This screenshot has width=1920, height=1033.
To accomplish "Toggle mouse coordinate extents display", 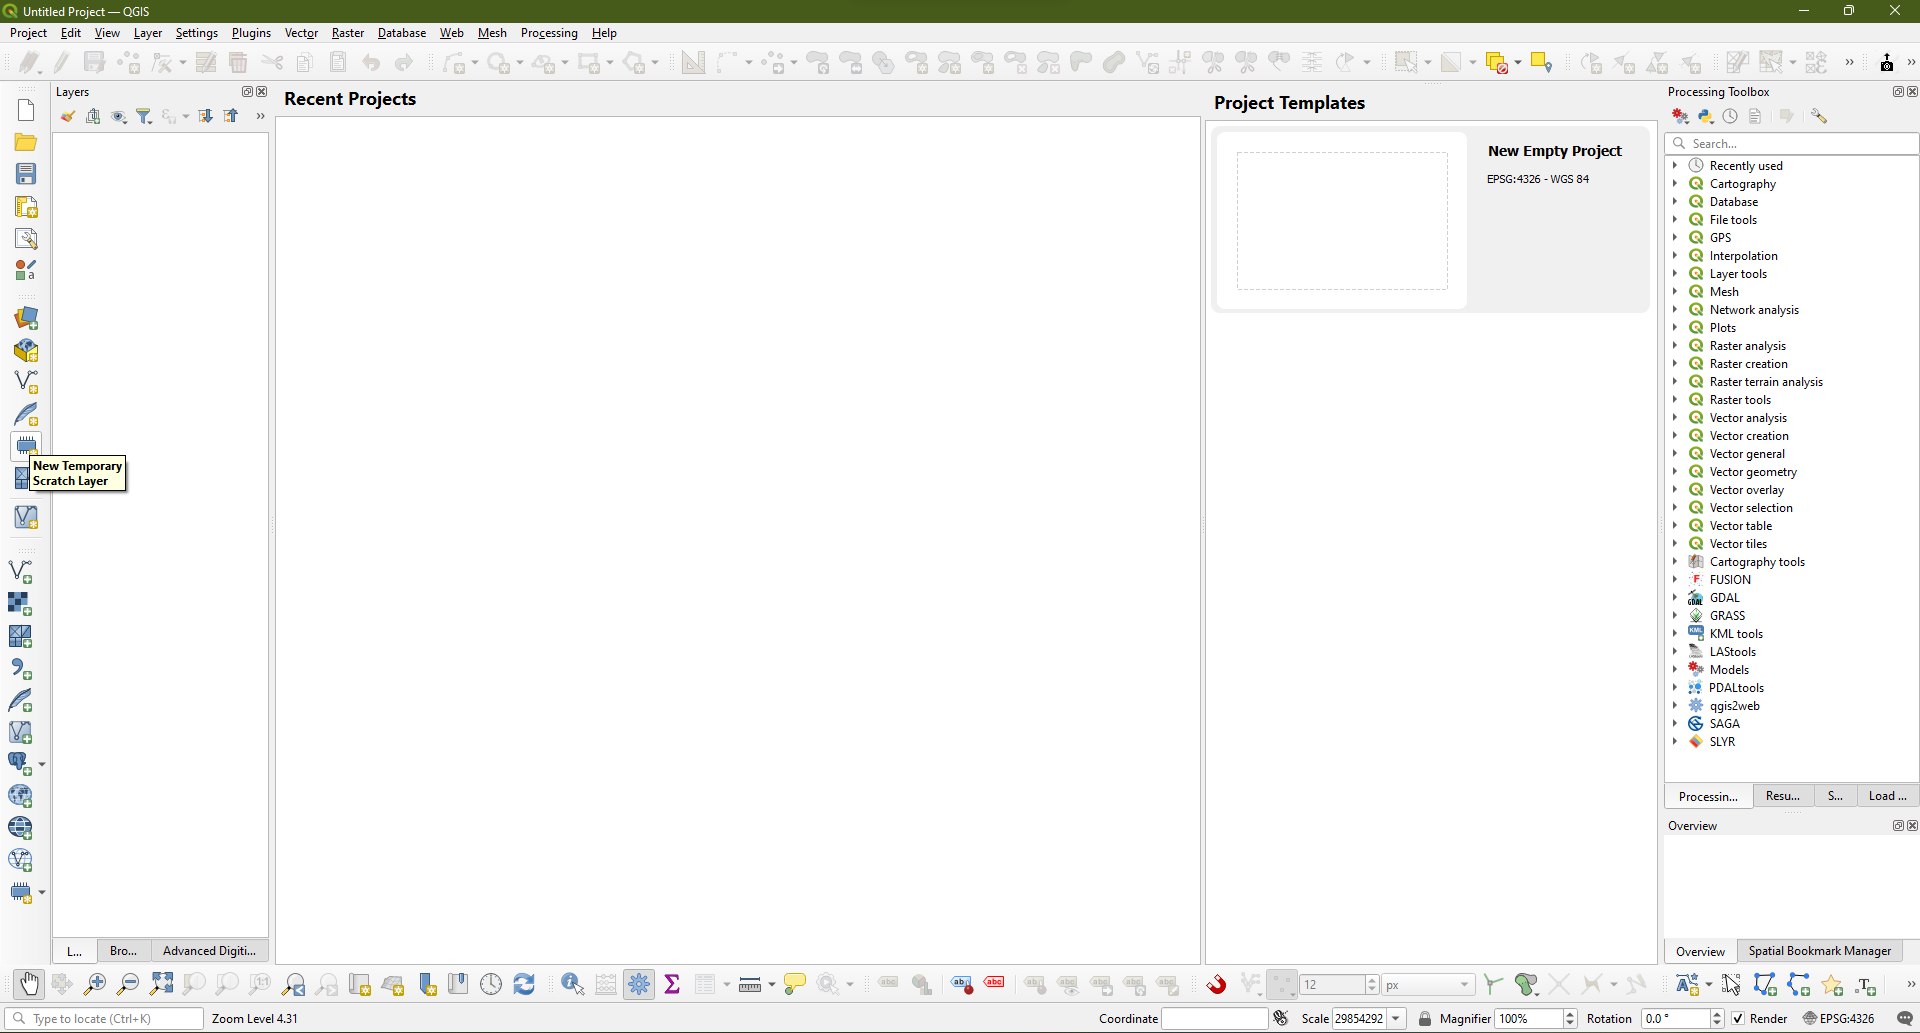I will [1281, 1018].
